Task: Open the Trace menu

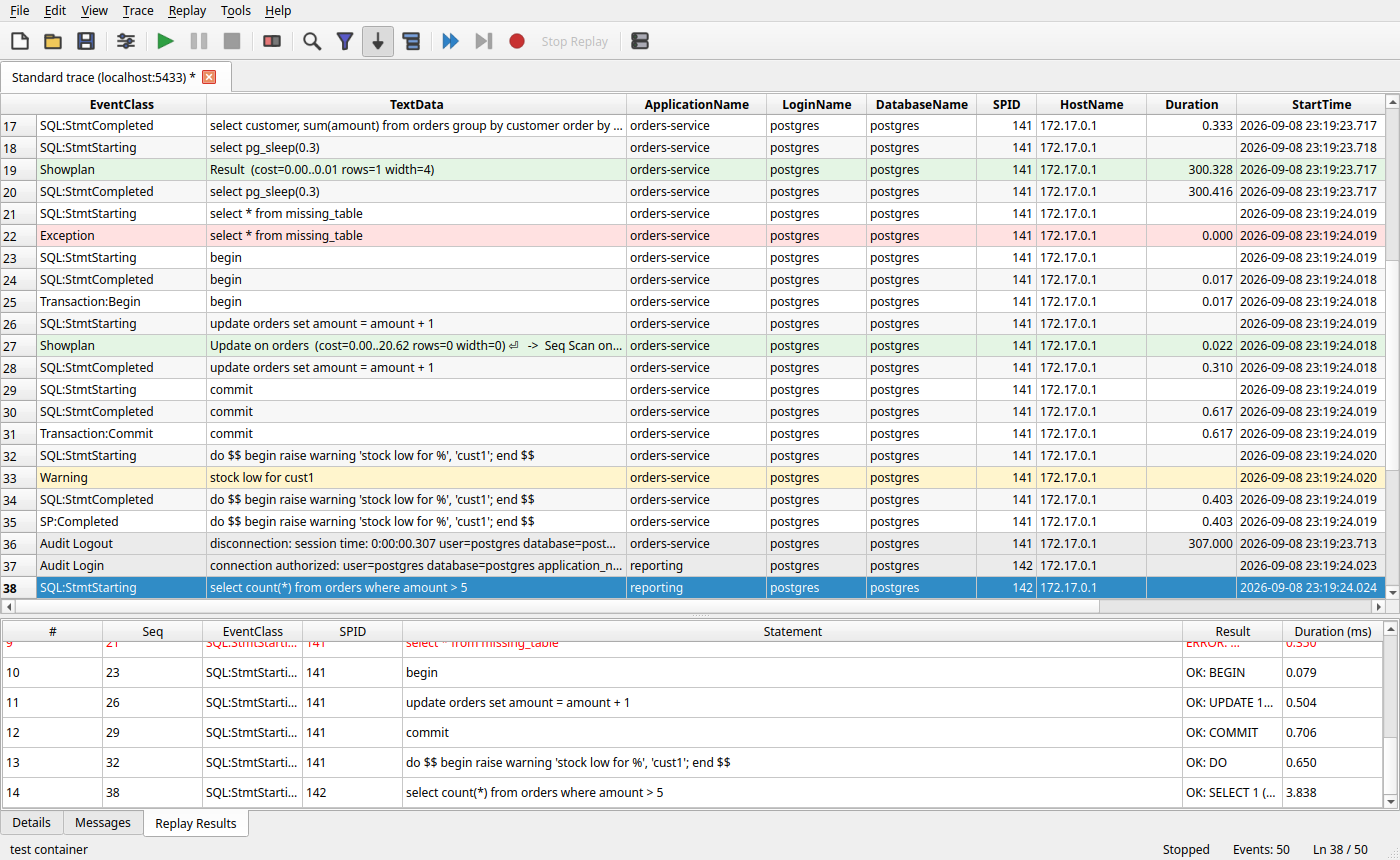Action: 138,10
